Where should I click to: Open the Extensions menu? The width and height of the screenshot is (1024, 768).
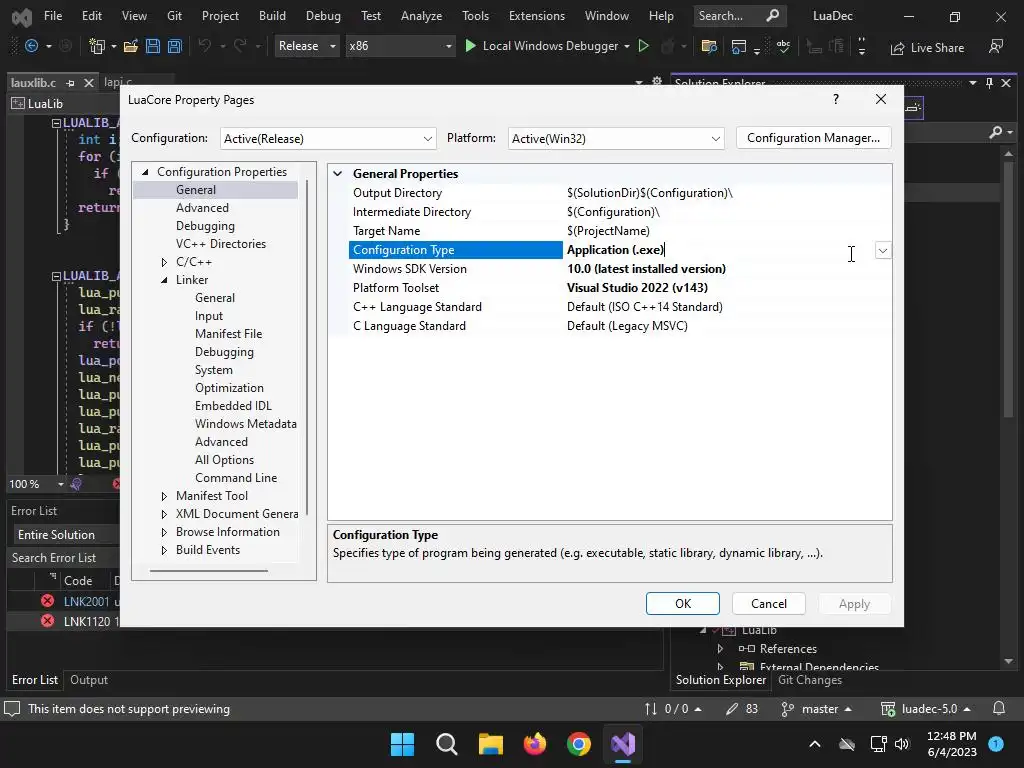tap(537, 16)
